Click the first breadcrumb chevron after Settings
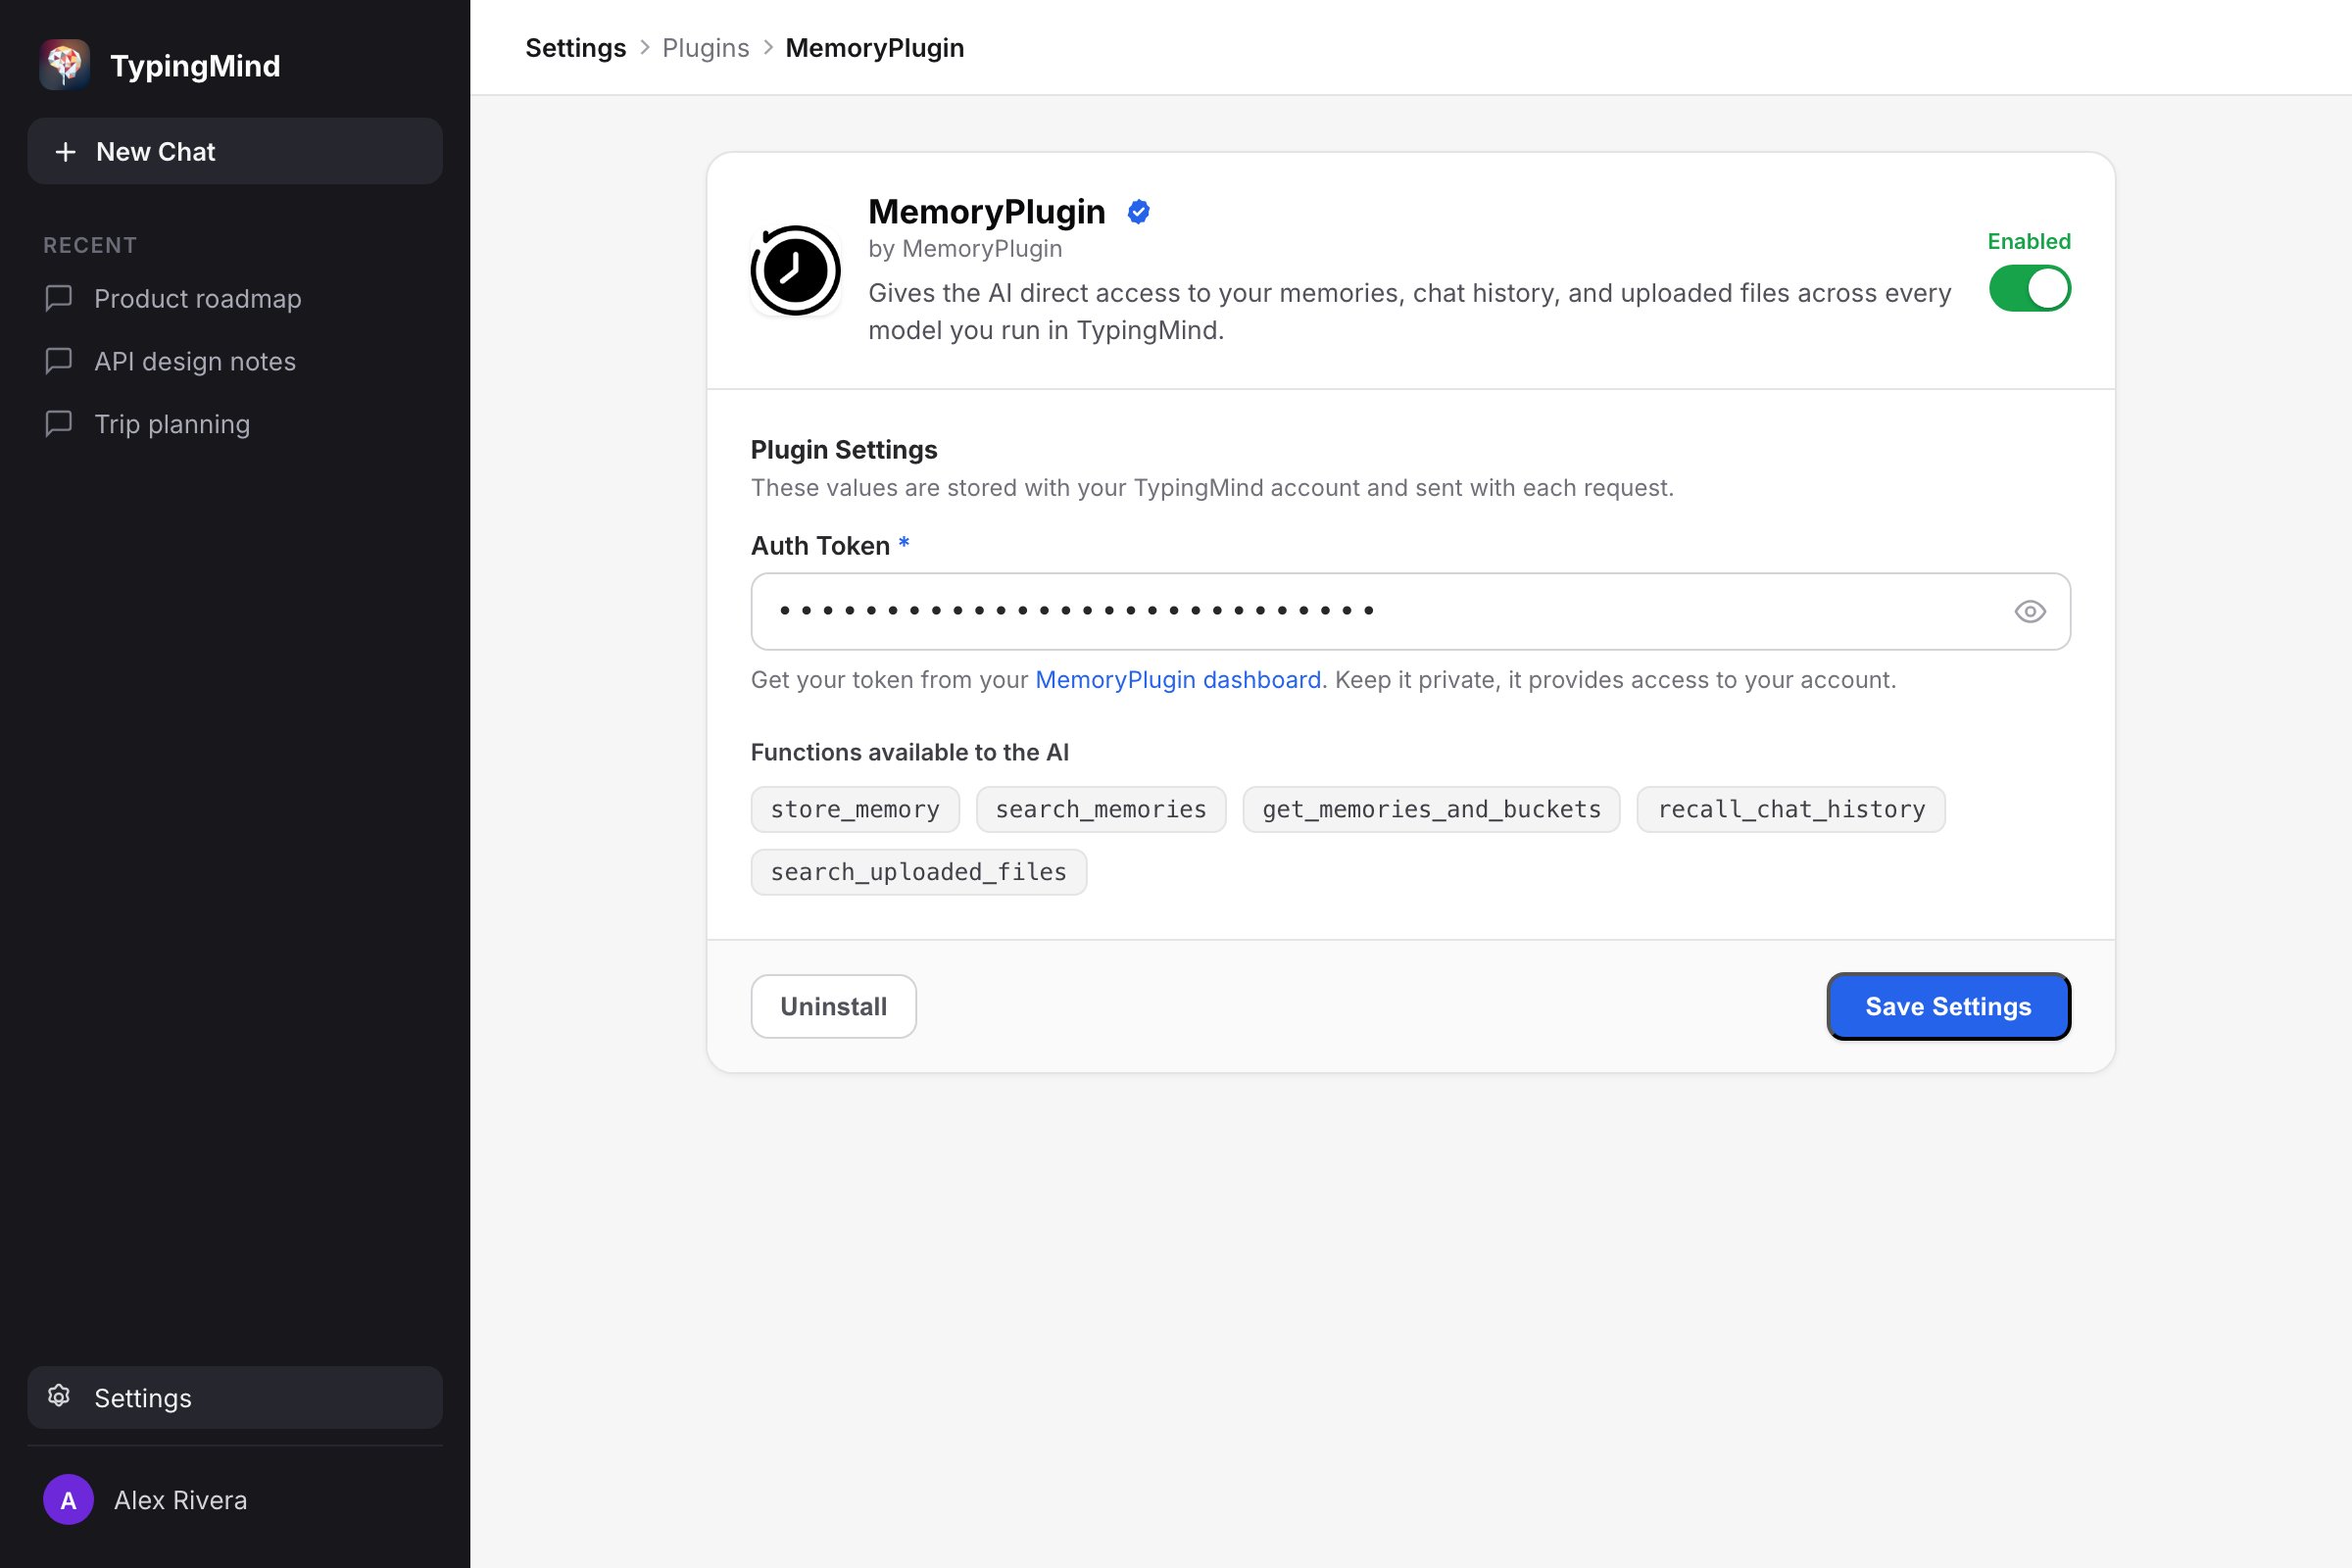 [644, 48]
